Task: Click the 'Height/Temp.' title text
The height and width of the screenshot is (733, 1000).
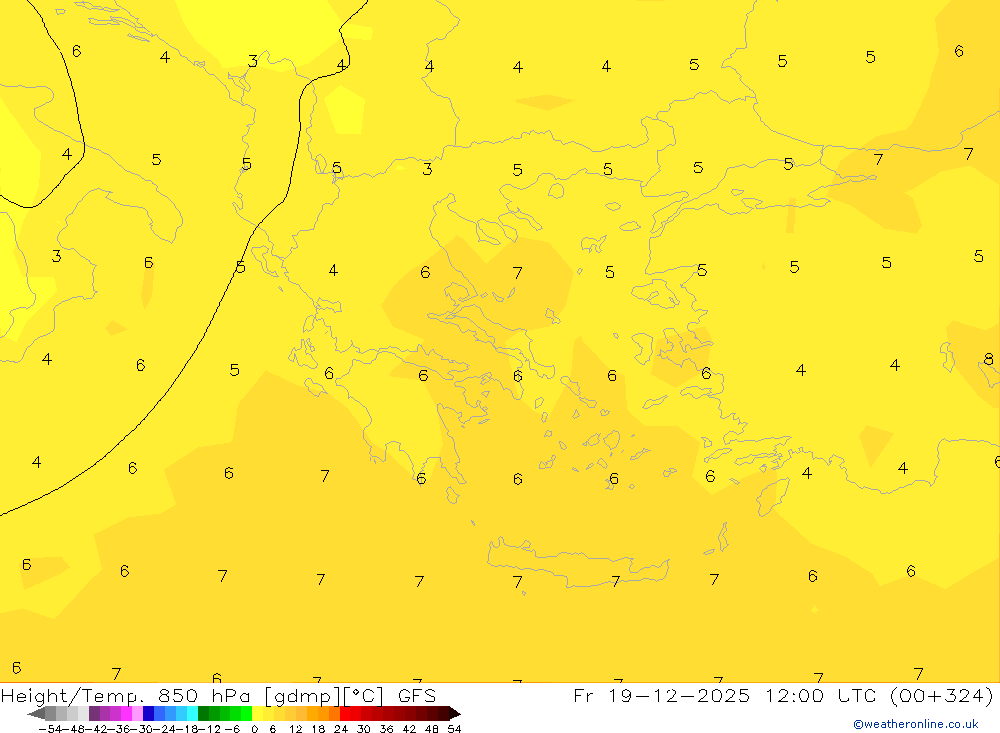Action: click(74, 696)
